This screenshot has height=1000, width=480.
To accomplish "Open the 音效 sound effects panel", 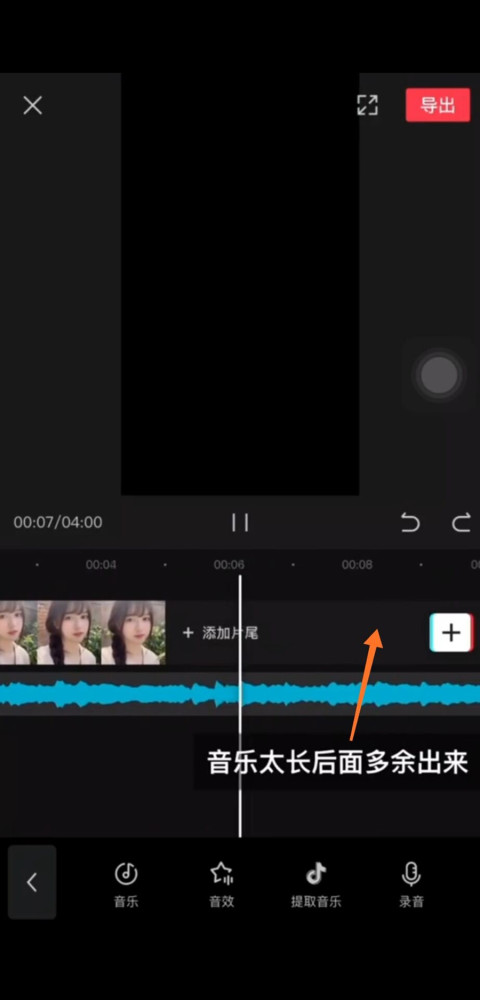I will [221, 885].
